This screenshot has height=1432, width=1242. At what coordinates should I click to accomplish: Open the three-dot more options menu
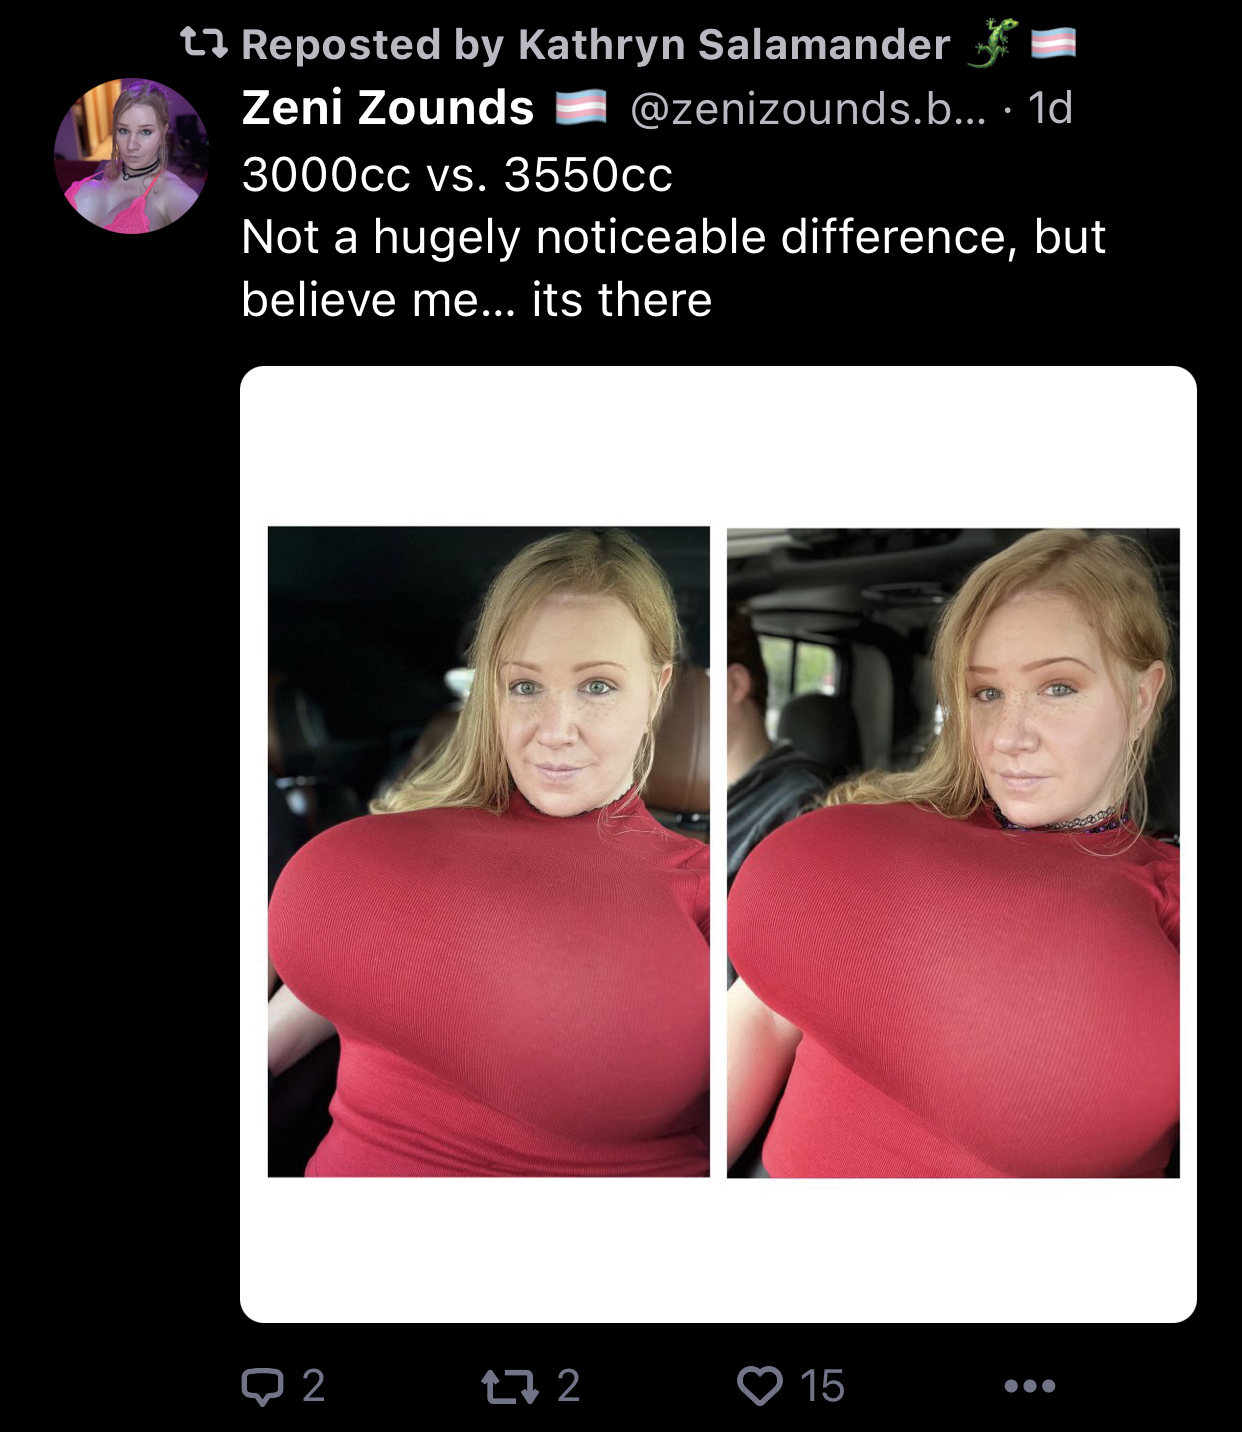(1030, 1386)
